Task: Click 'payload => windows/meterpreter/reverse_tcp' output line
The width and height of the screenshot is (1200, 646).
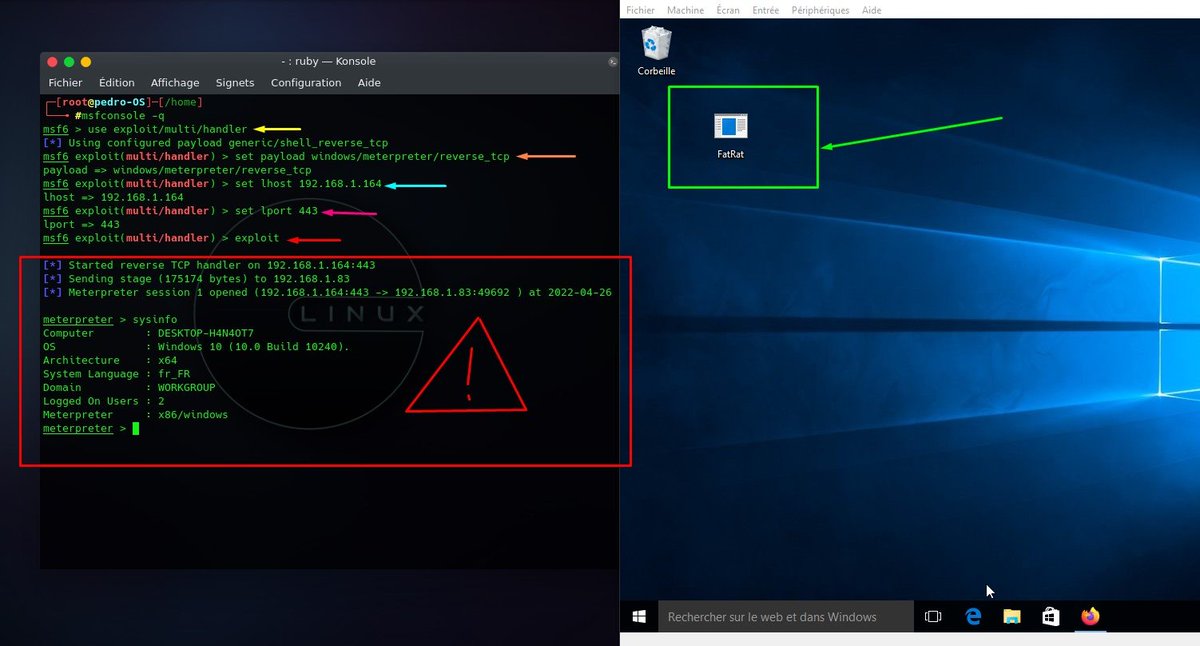Action: click(177, 171)
